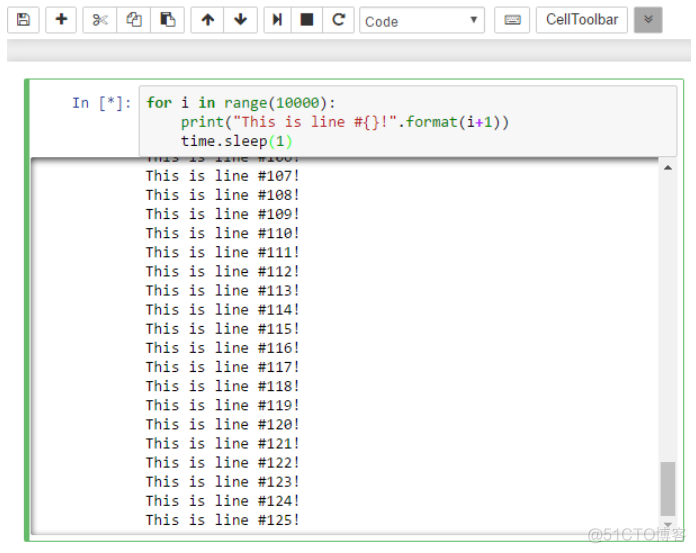This screenshot has width=696, height=553.
Task: Click output scrollbar down arrow
Action: pyautogui.click(x=668, y=525)
